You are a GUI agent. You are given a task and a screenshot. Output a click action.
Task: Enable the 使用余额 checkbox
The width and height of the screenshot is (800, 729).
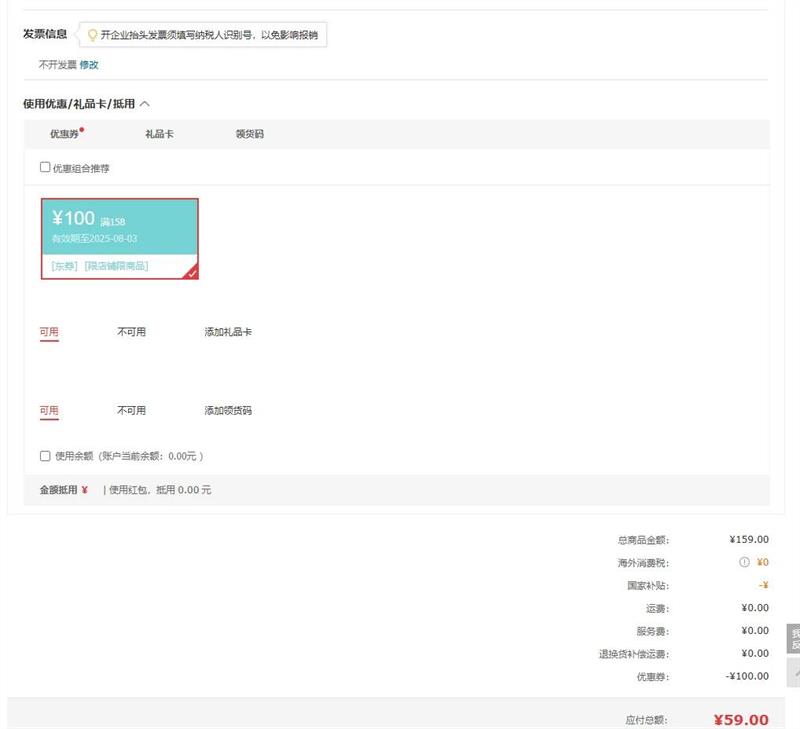(x=45, y=456)
